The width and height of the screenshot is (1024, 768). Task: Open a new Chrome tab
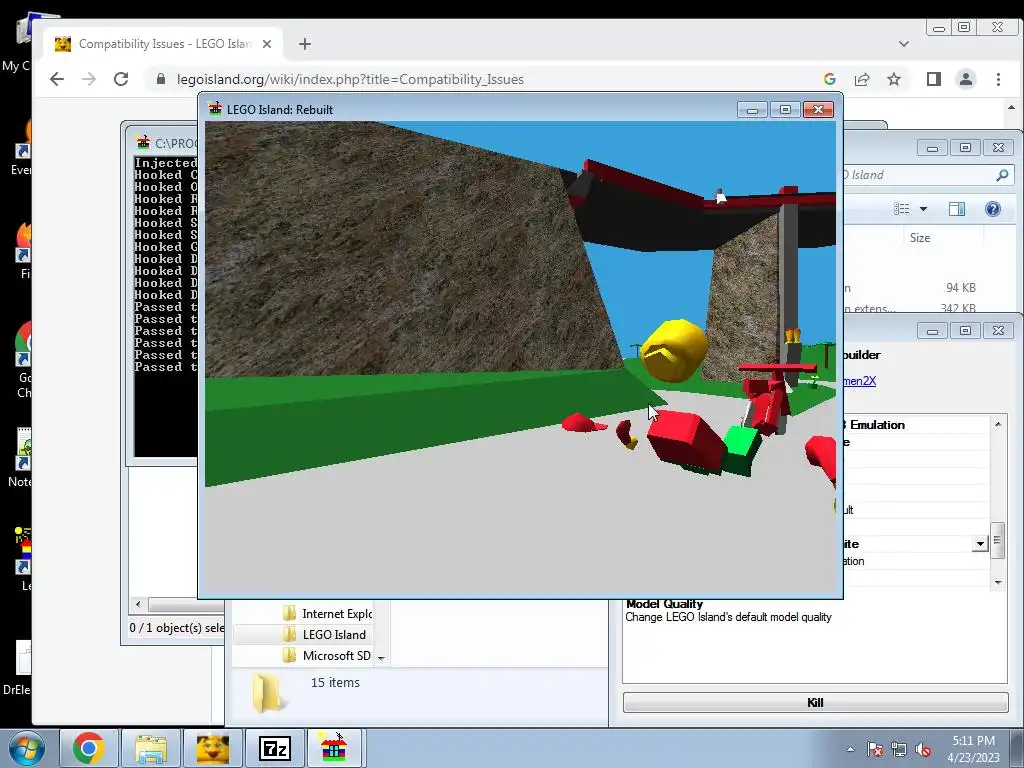tap(304, 44)
